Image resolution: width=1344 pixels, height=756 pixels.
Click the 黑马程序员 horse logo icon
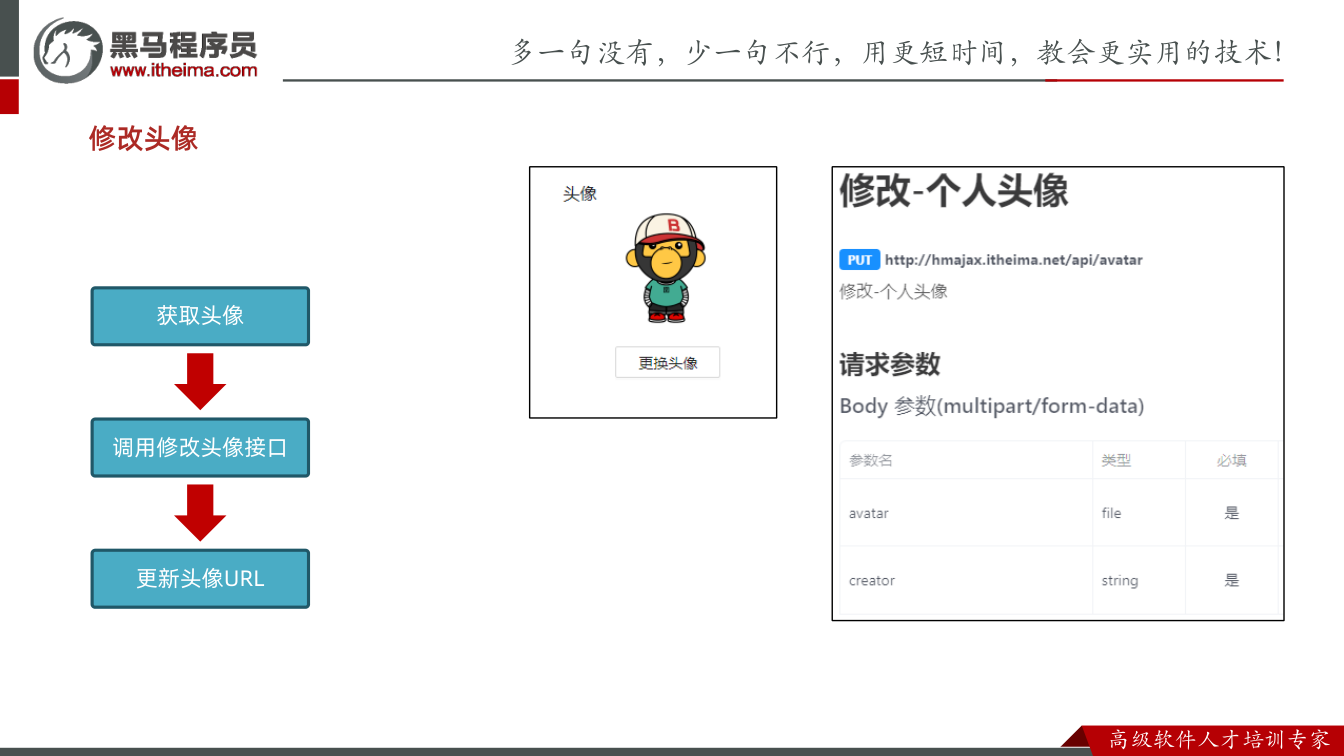[68, 50]
